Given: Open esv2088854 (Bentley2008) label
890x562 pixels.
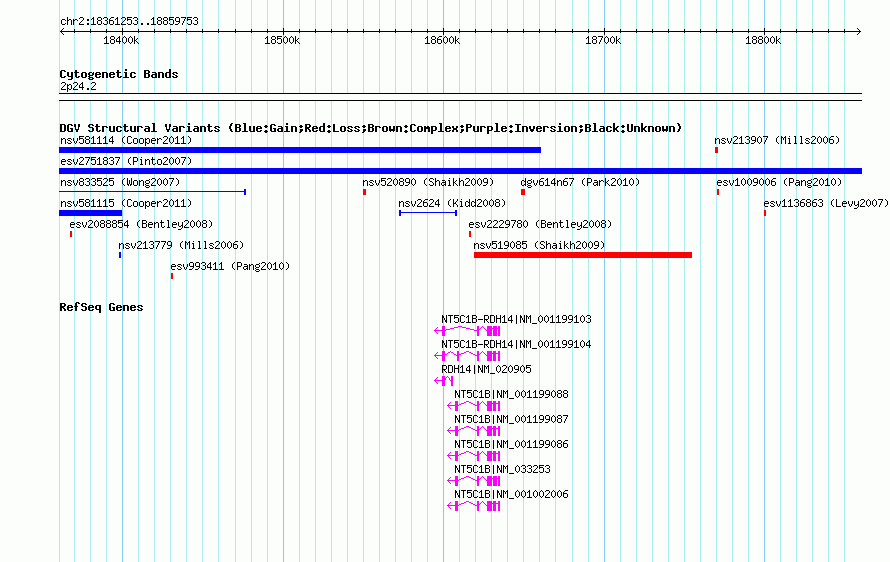Looking at the screenshot, I should pyautogui.click(x=141, y=224).
